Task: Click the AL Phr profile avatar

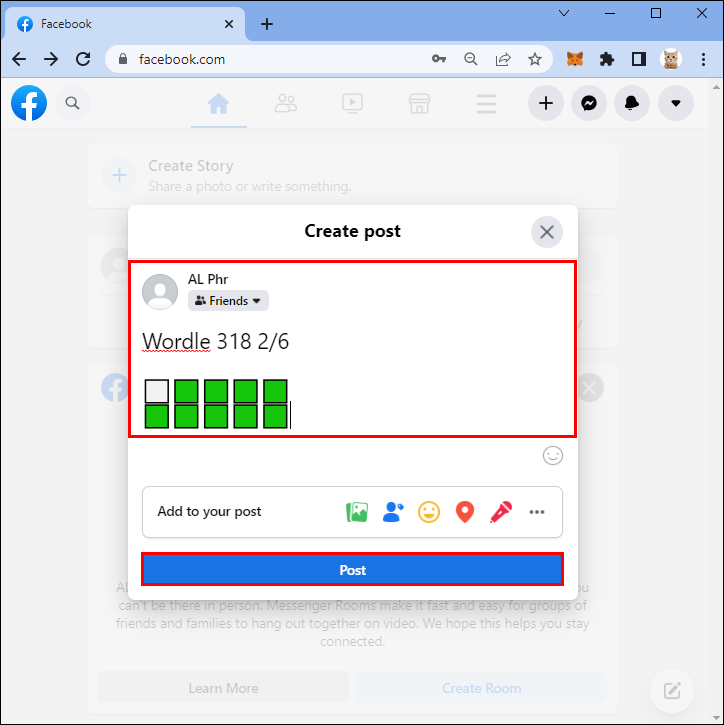Action: click(x=160, y=291)
